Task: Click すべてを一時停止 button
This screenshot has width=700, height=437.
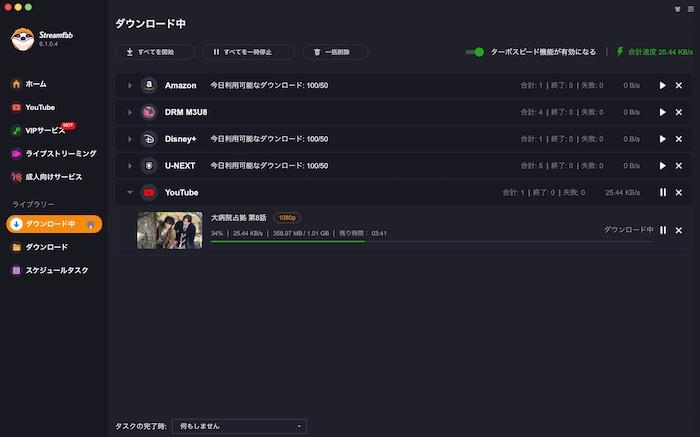Action: tap(248, 52)
